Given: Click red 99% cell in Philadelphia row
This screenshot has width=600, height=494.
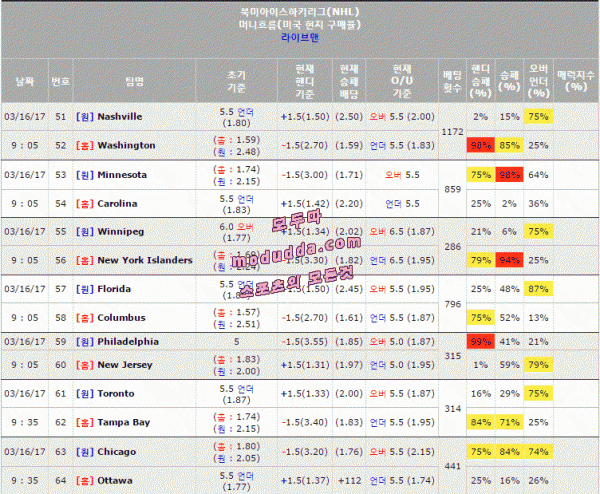Looking at the screenshot, I should pos(481,342).
